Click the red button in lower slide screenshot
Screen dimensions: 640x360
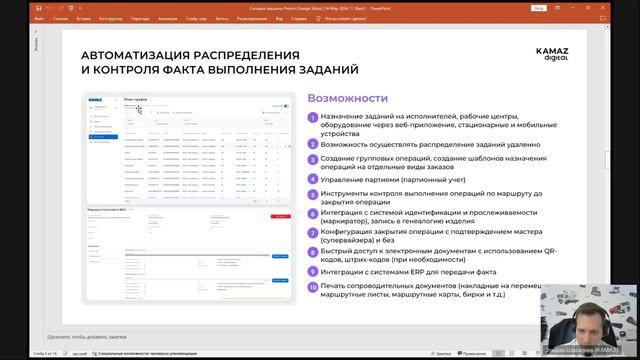(x=280, y=216)
